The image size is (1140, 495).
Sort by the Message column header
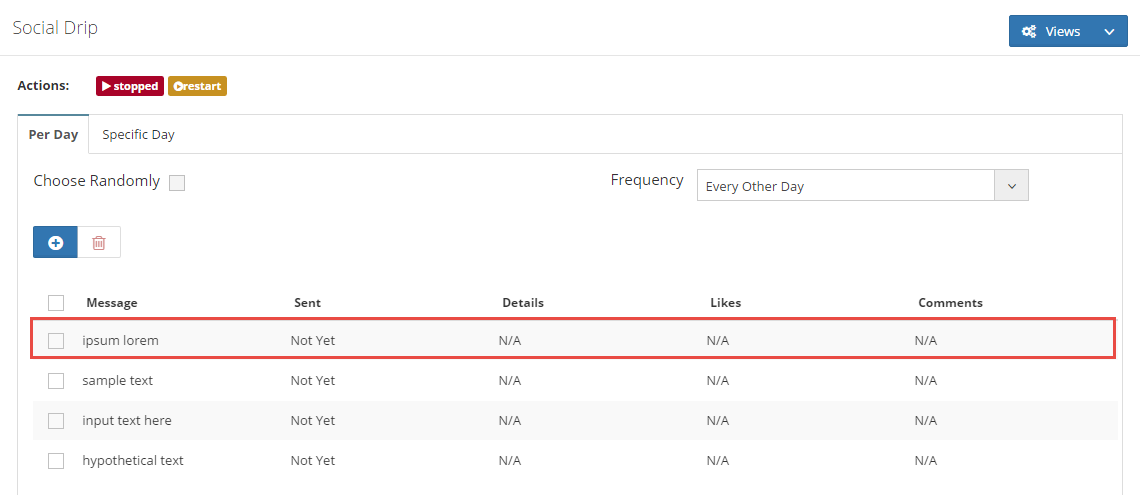tap(112, 303)
